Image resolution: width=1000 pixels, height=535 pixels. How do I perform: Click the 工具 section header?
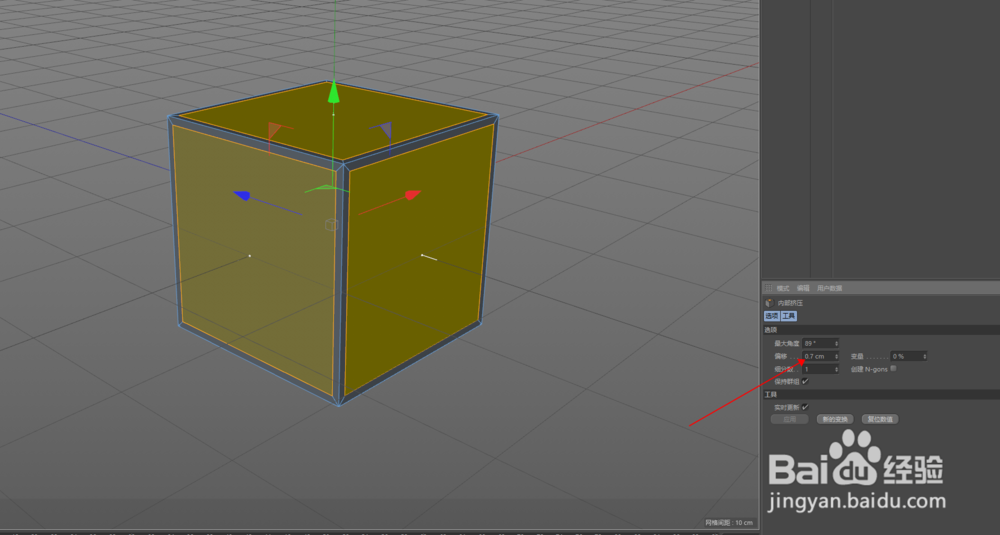click(881, 395)
